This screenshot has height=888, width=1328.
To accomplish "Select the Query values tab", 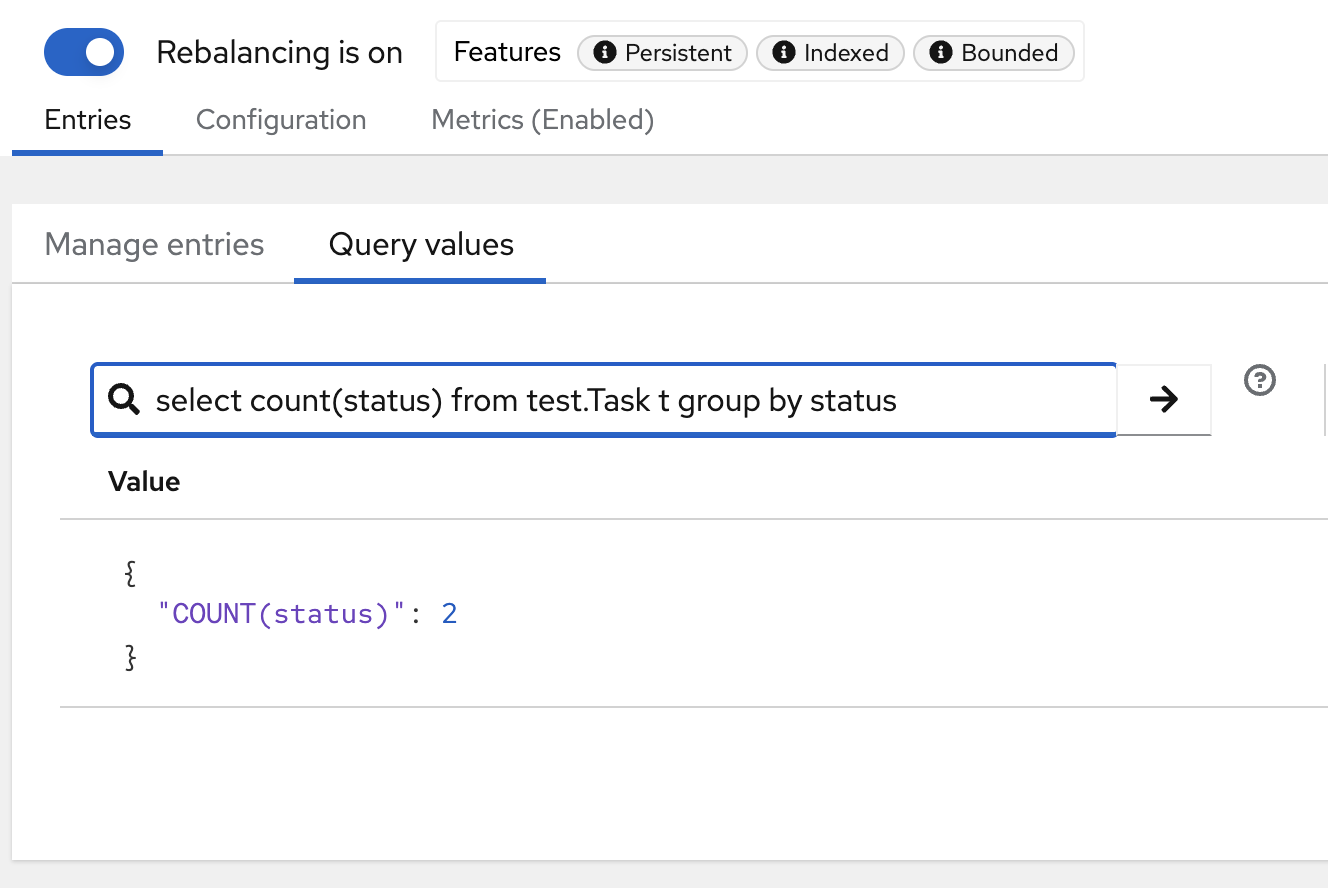I will coord(421,245).
